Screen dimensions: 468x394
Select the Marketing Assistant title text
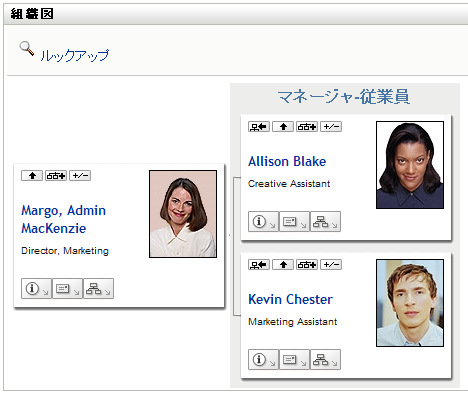click(293, 322)
